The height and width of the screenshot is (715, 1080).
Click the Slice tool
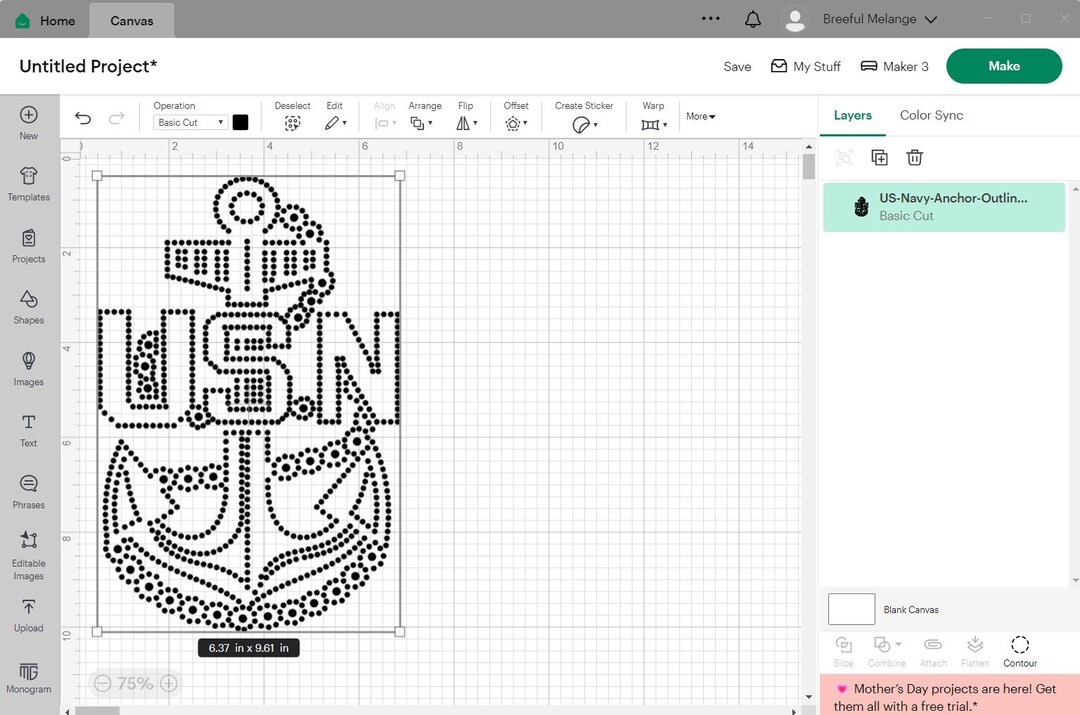coord(843,650)
